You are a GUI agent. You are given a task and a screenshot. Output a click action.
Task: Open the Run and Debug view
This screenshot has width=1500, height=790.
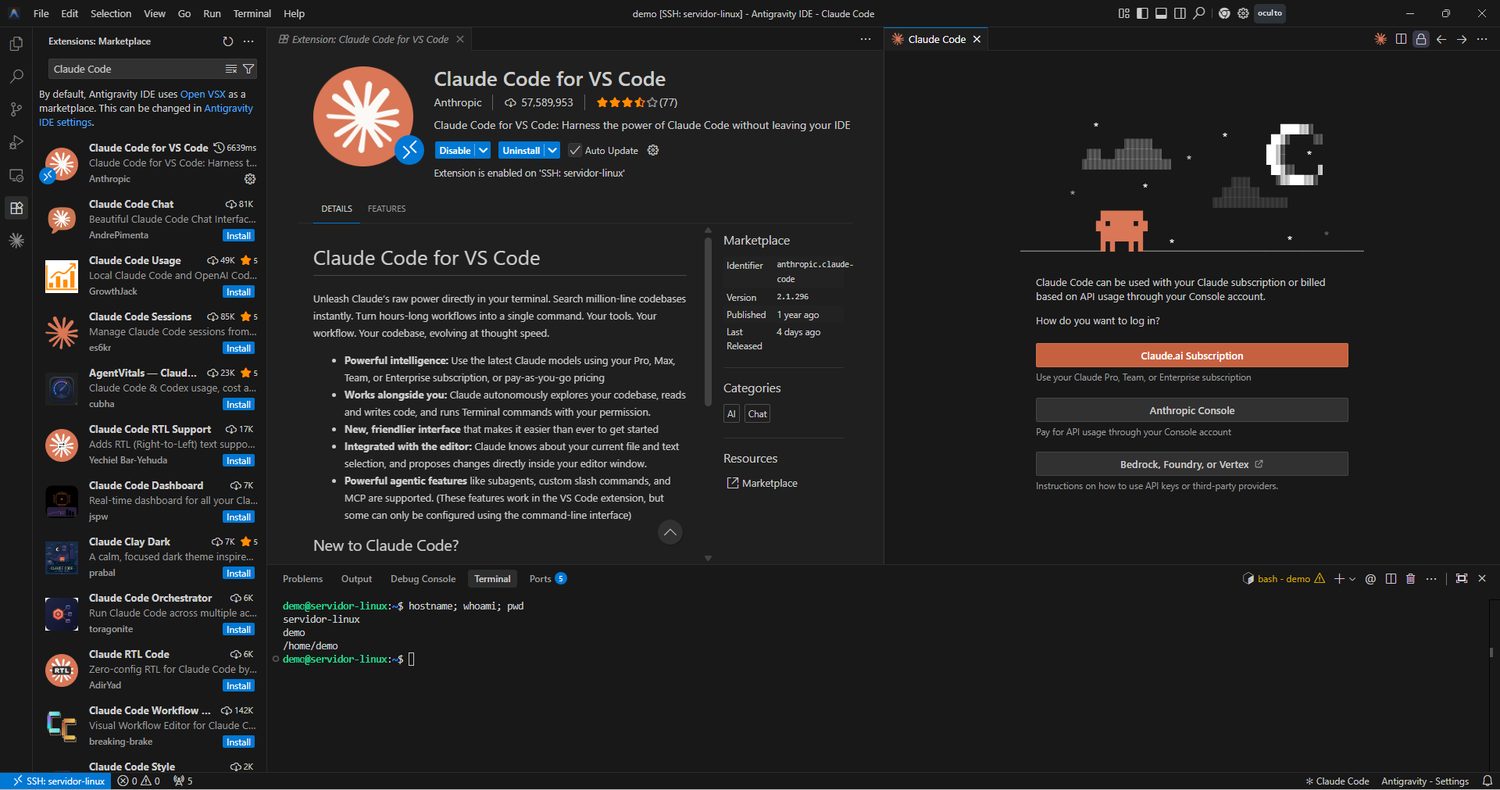tap(16, 142)
